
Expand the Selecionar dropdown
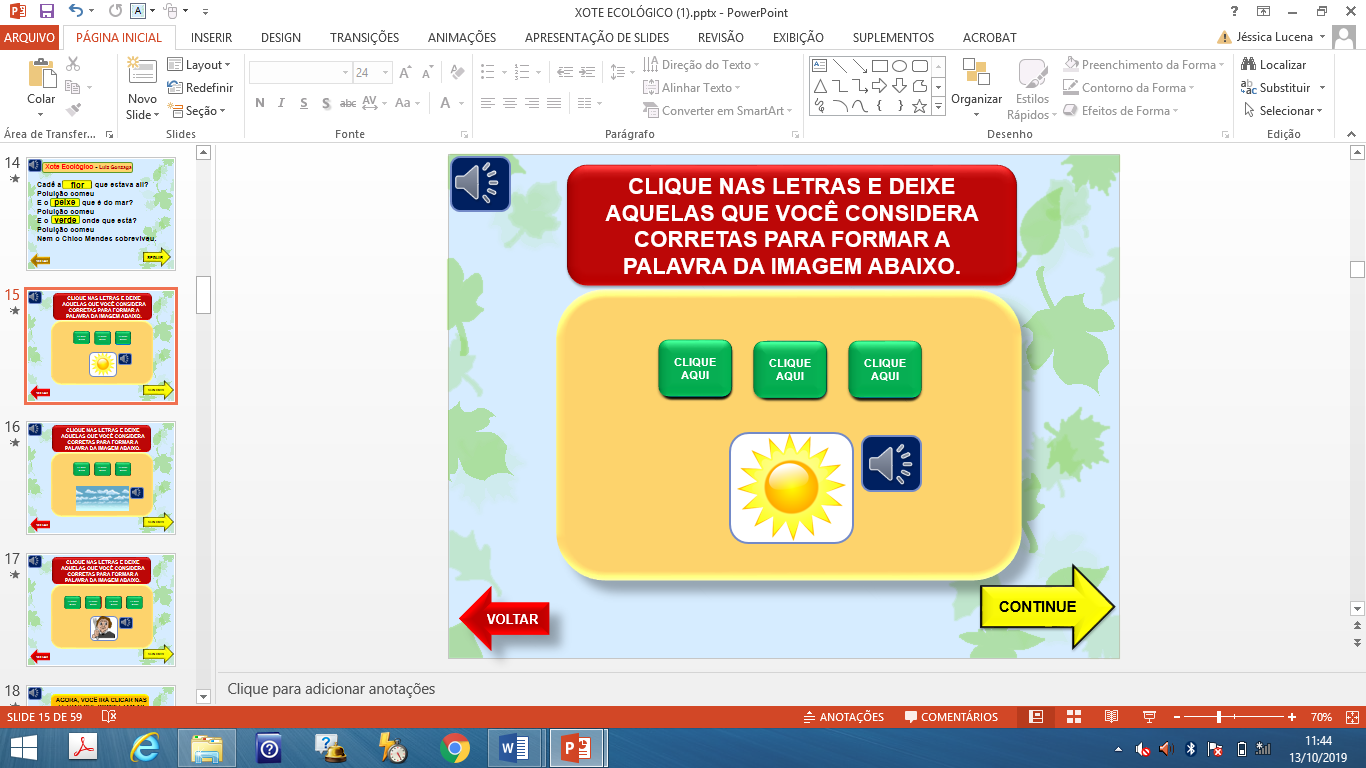coord(1284,110)
